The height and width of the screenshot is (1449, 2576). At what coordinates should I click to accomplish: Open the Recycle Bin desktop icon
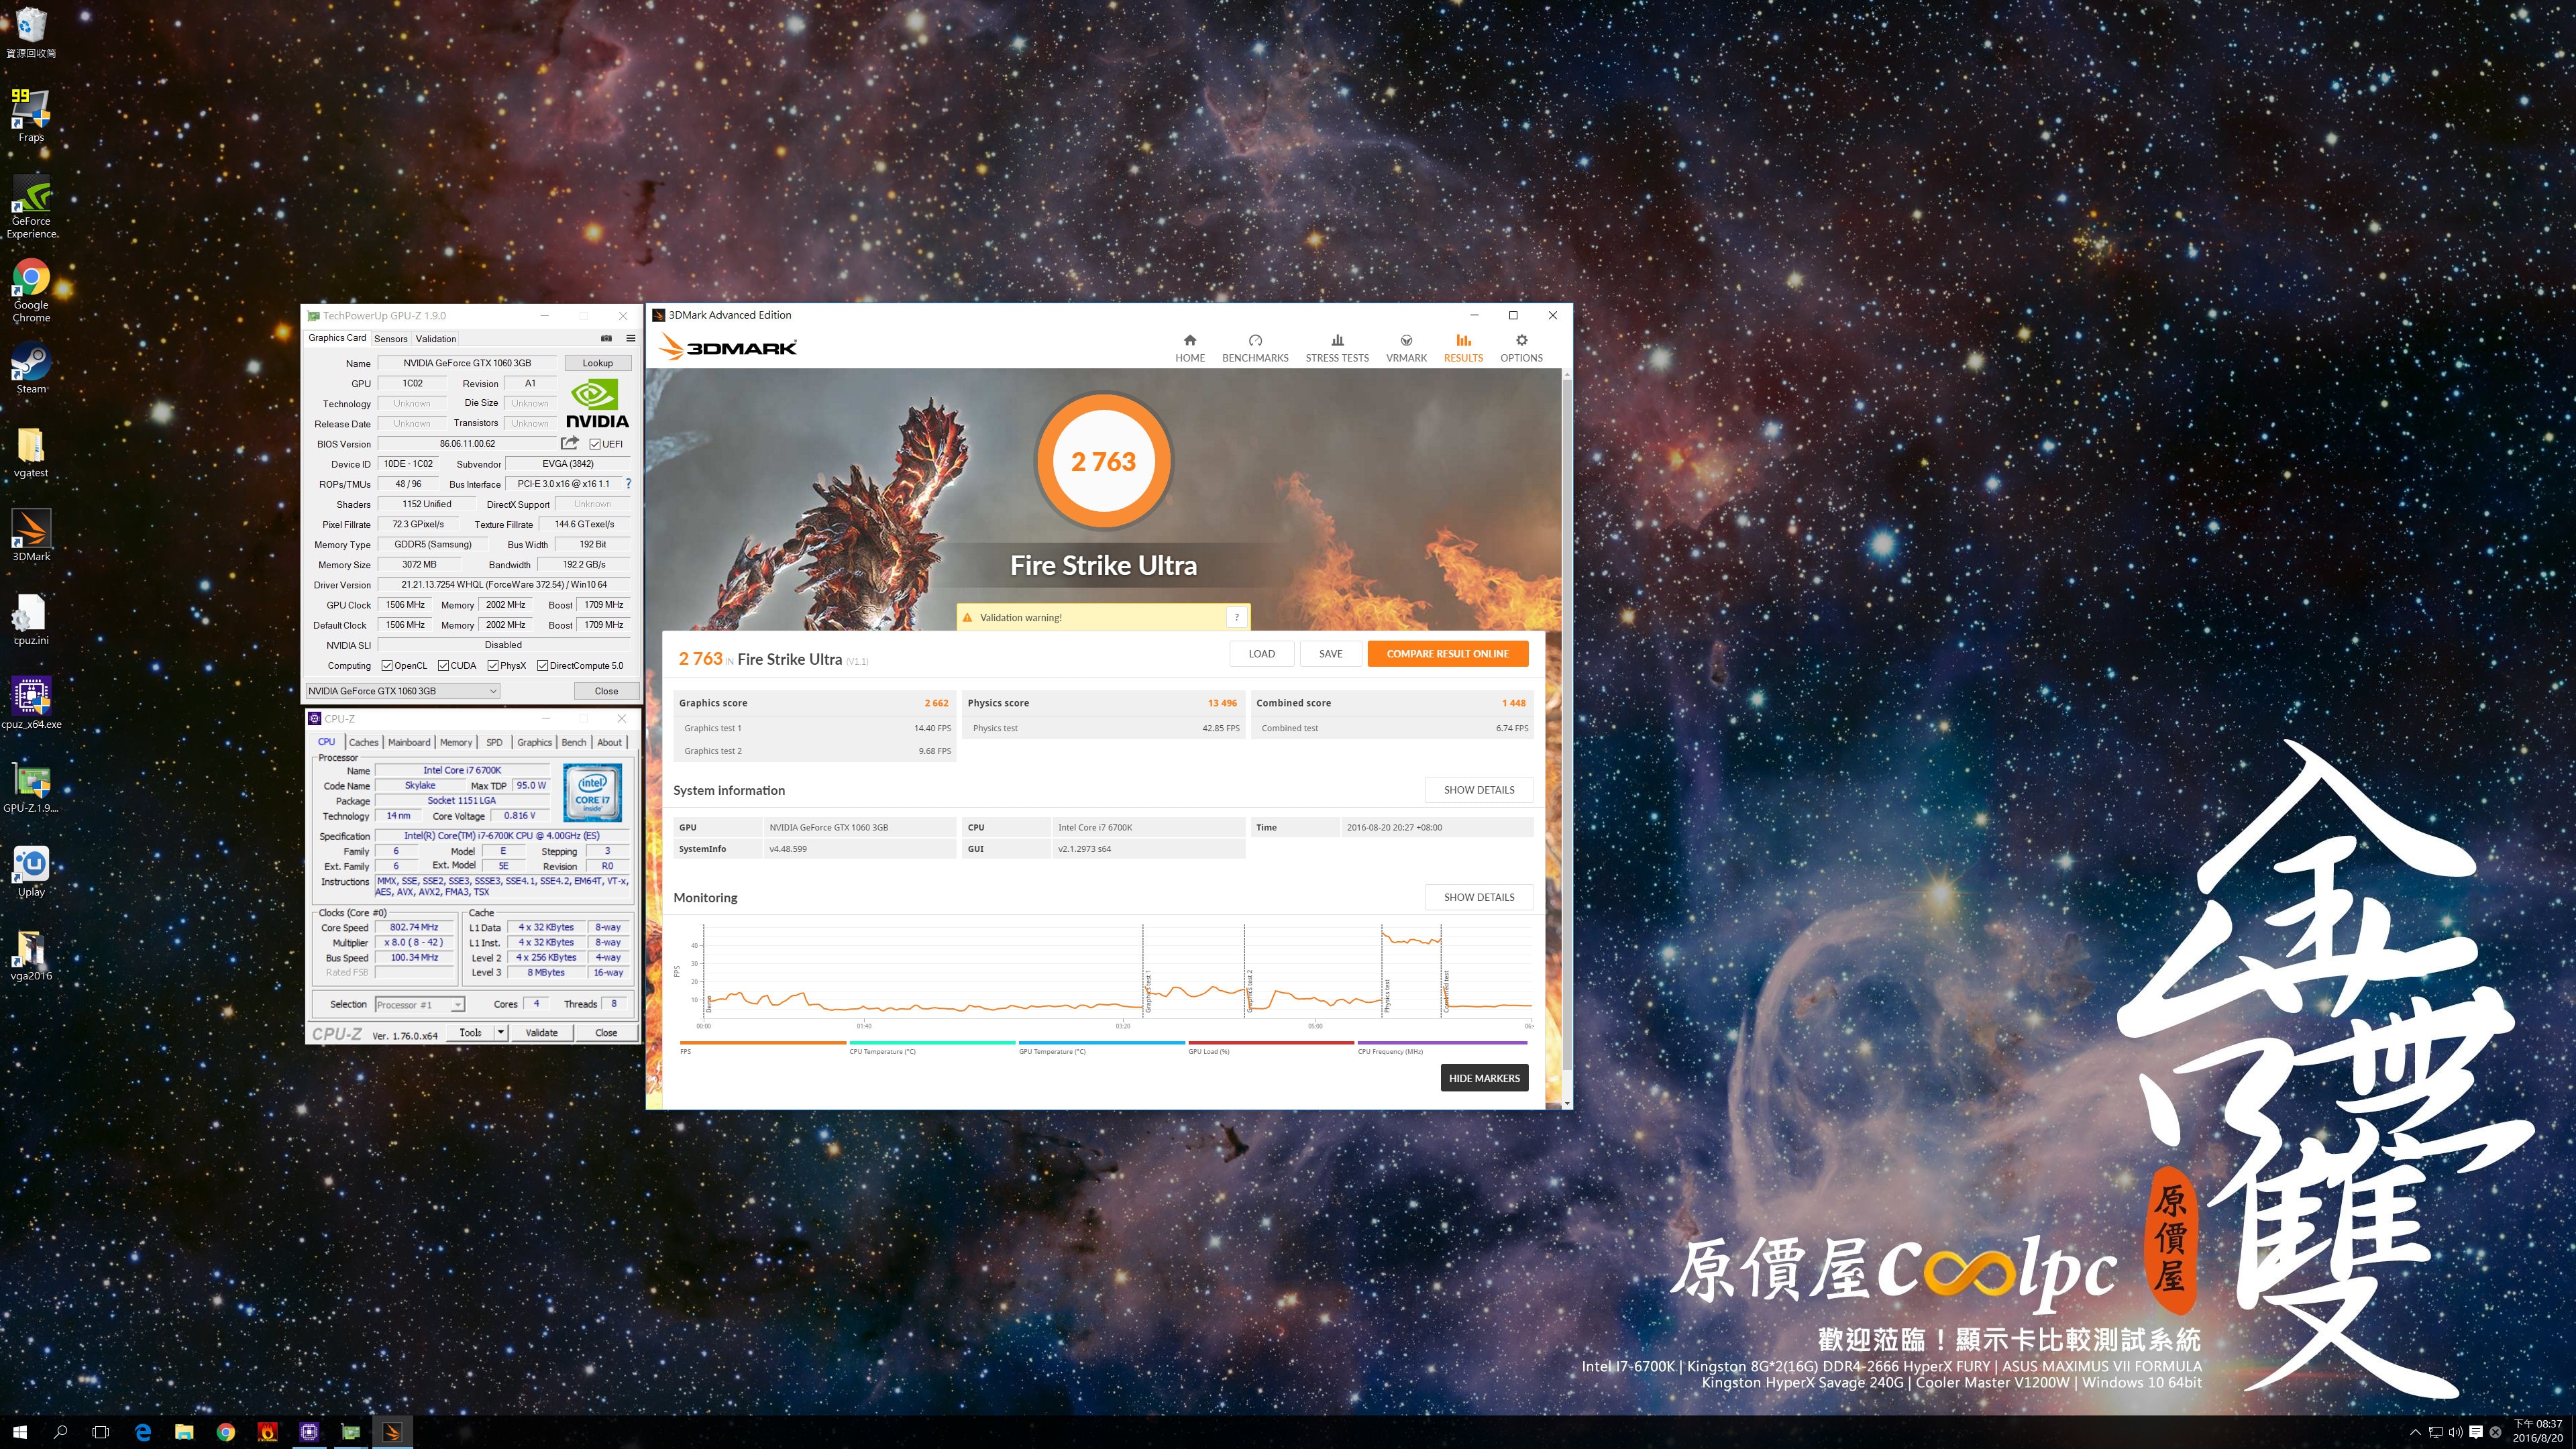click(x=31, y=32)
